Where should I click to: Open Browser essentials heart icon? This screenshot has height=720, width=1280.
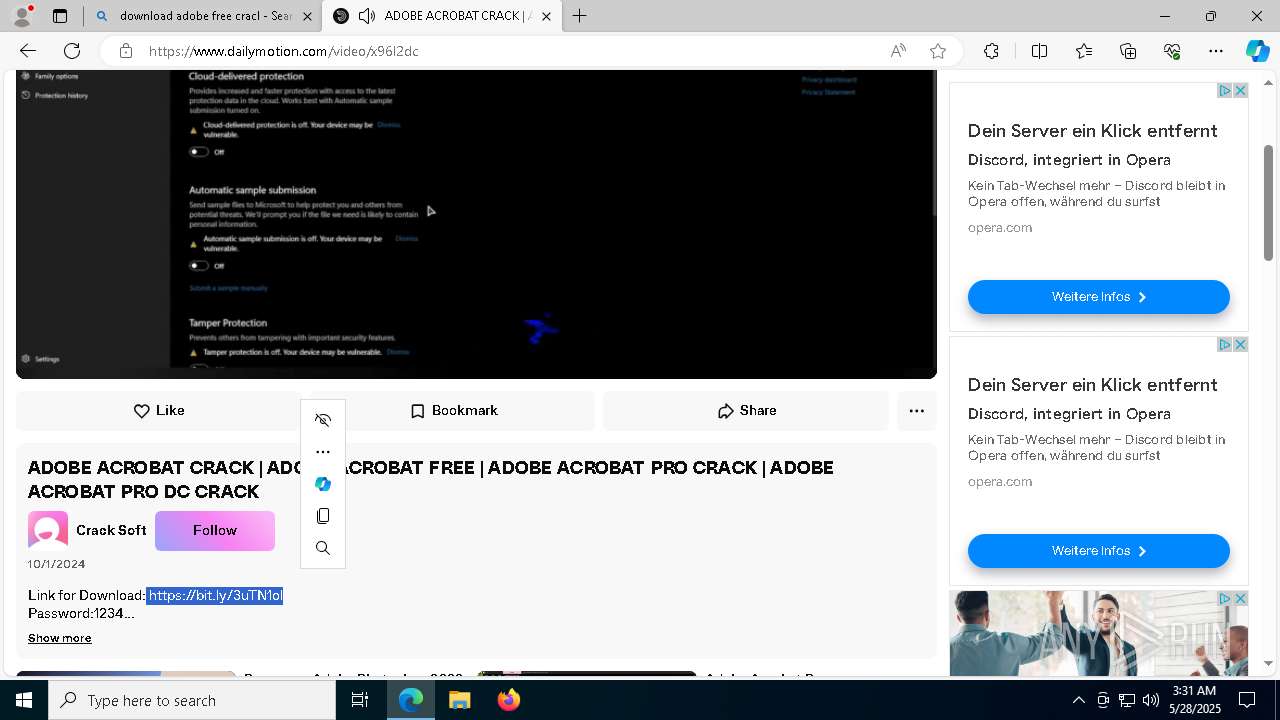tap(1172, 51)
